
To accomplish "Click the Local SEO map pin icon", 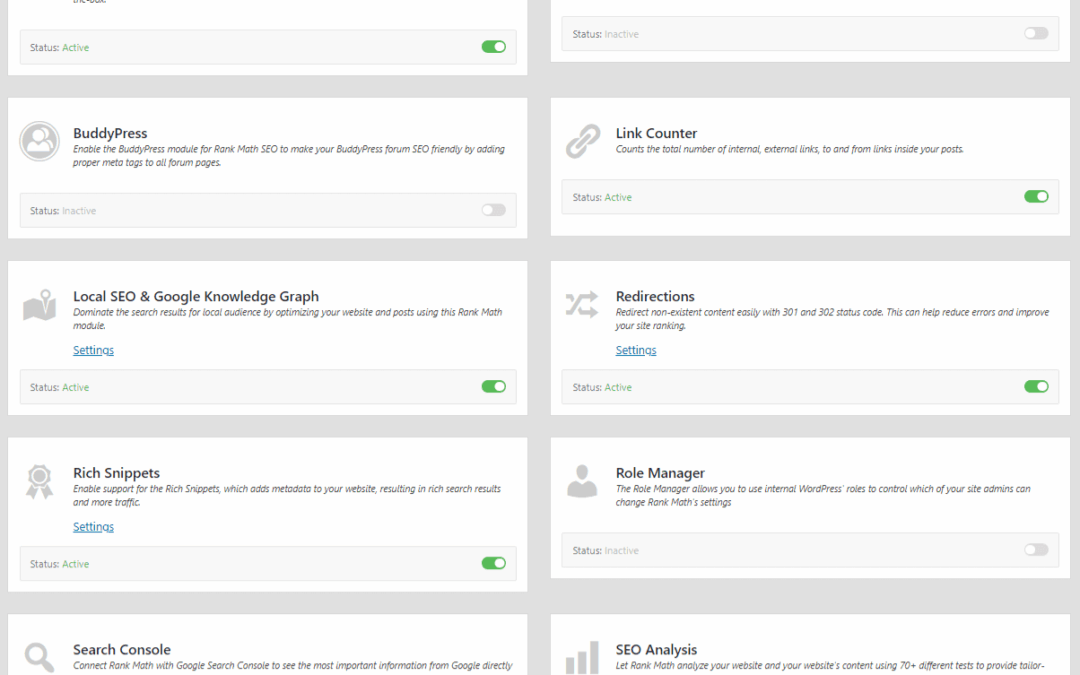I will 39,304.
